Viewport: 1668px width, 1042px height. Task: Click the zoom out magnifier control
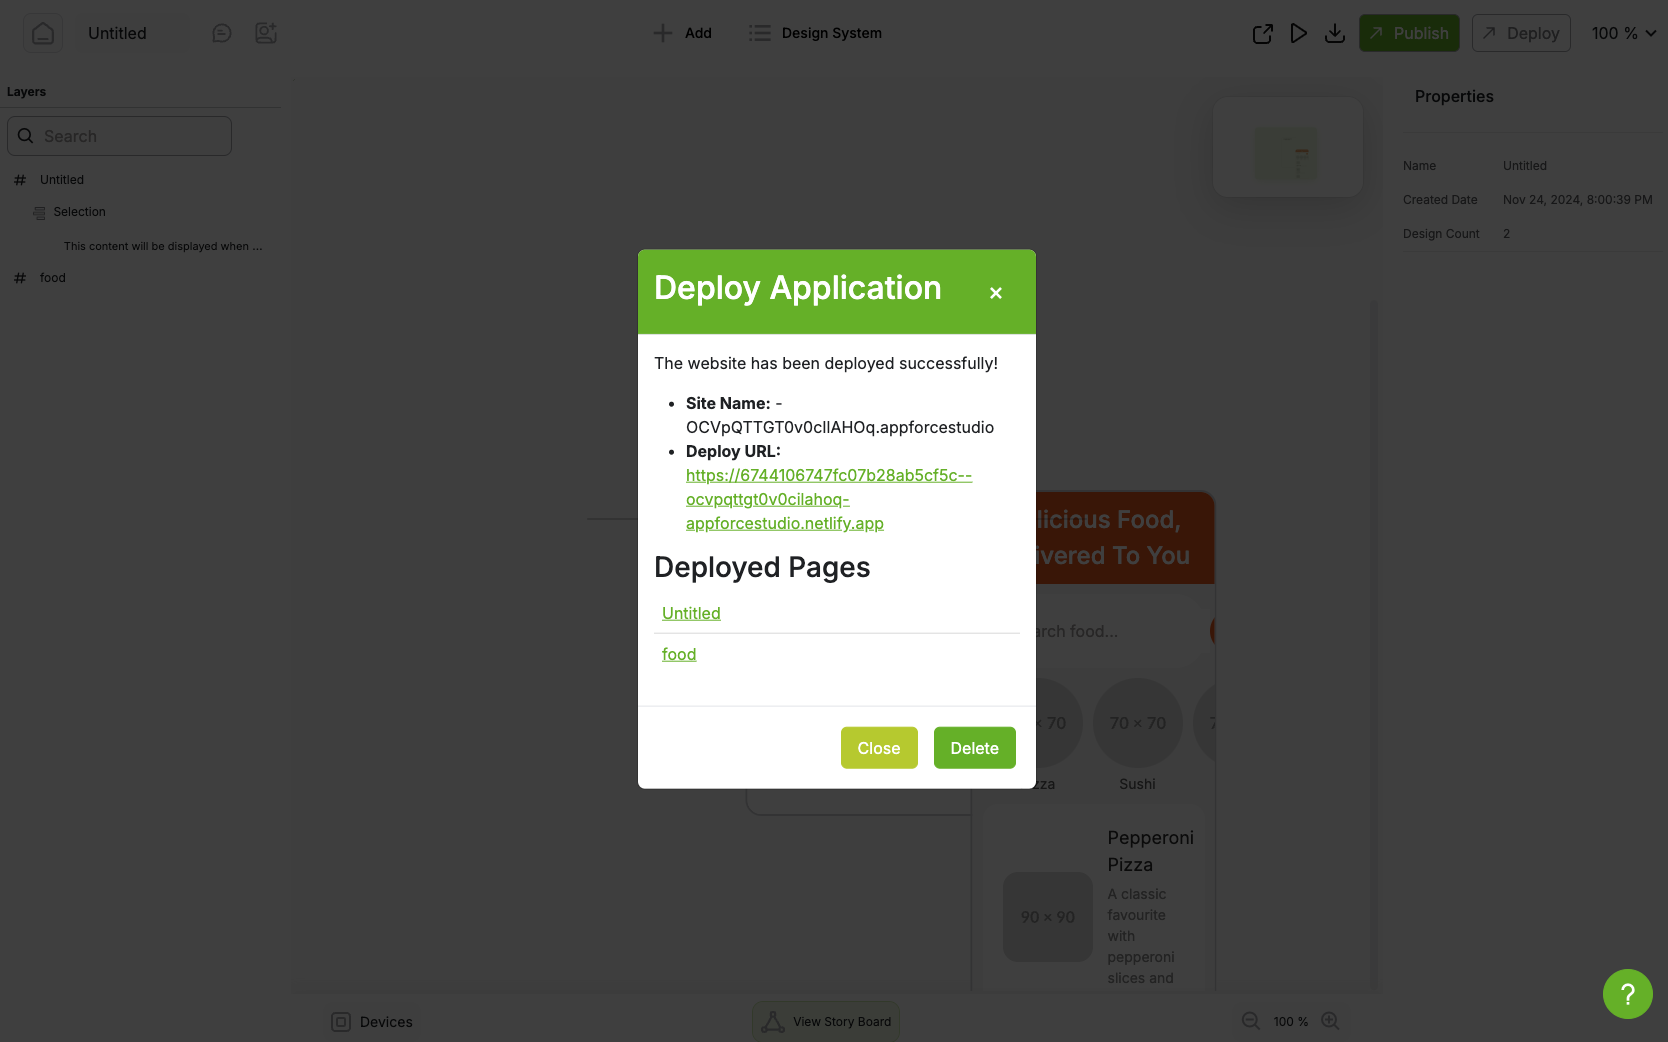(1250, 1021)
